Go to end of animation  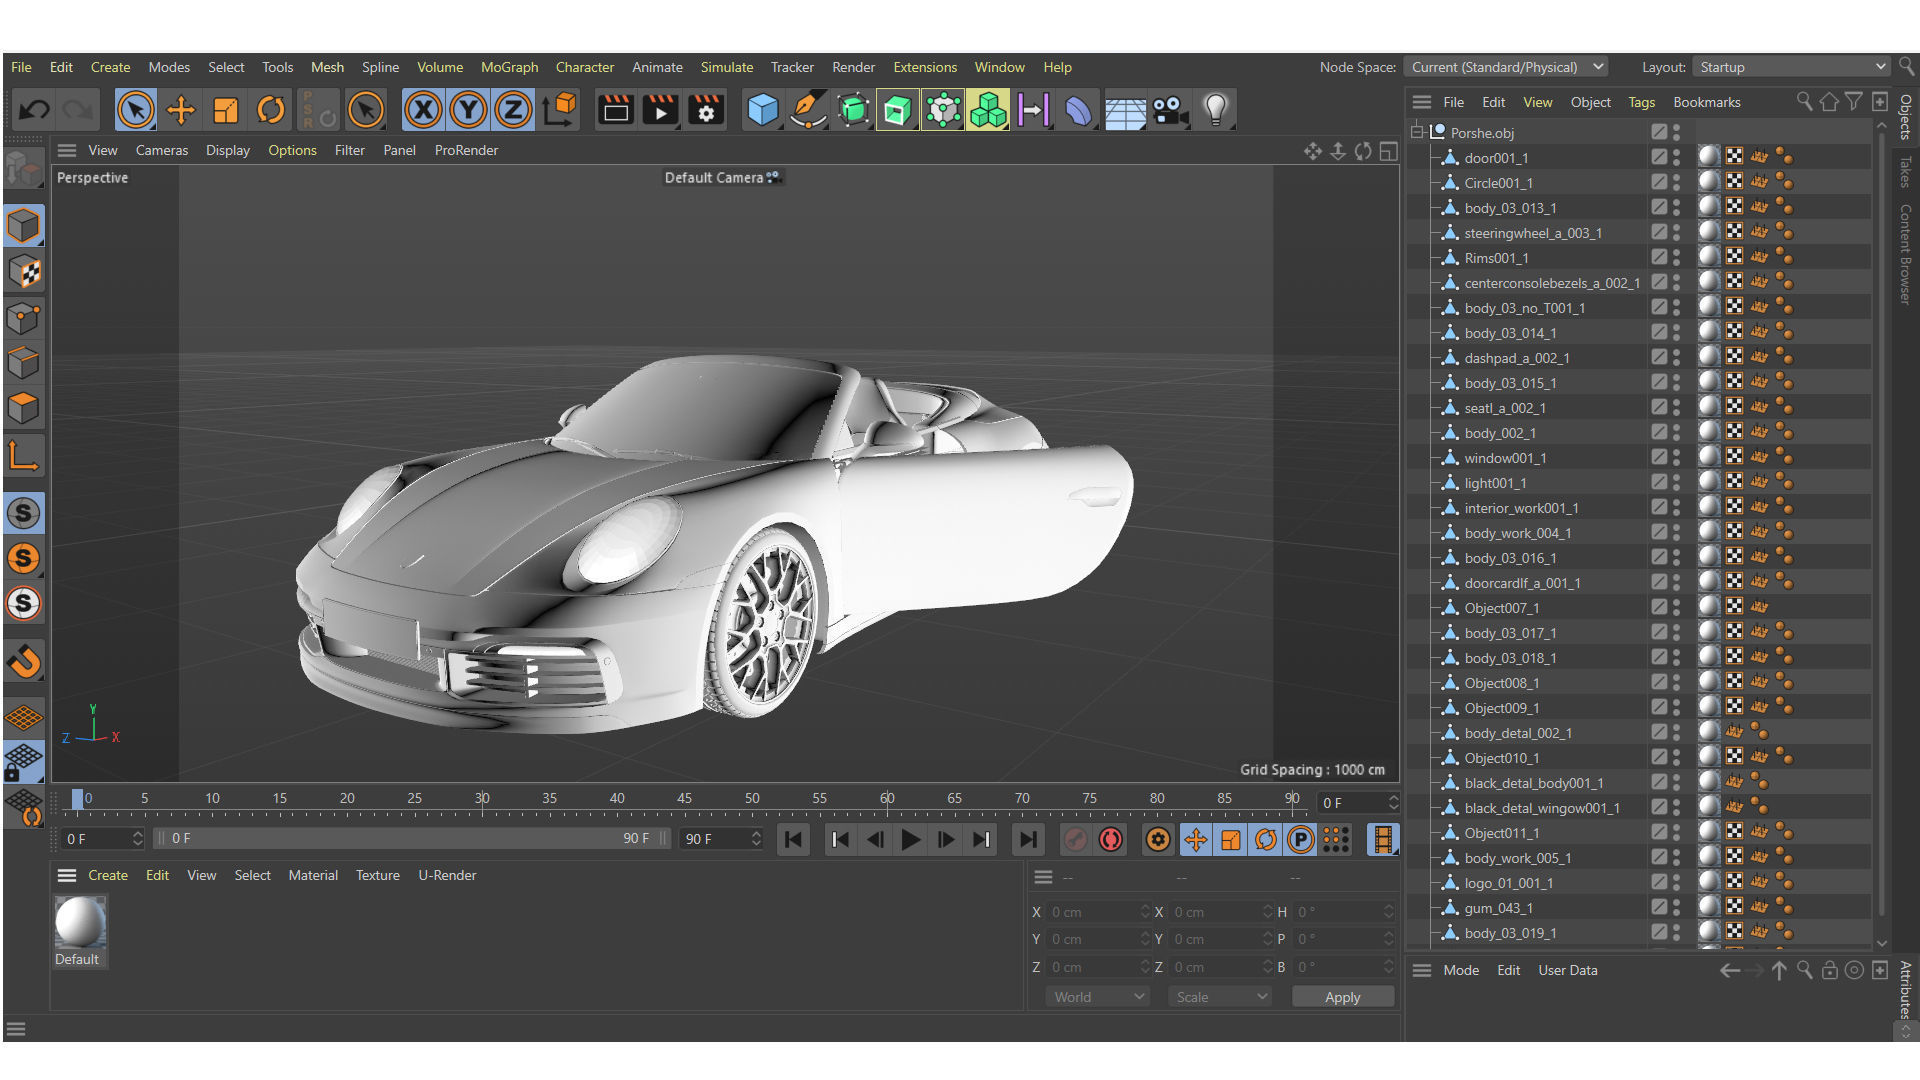click(1027, 840)
